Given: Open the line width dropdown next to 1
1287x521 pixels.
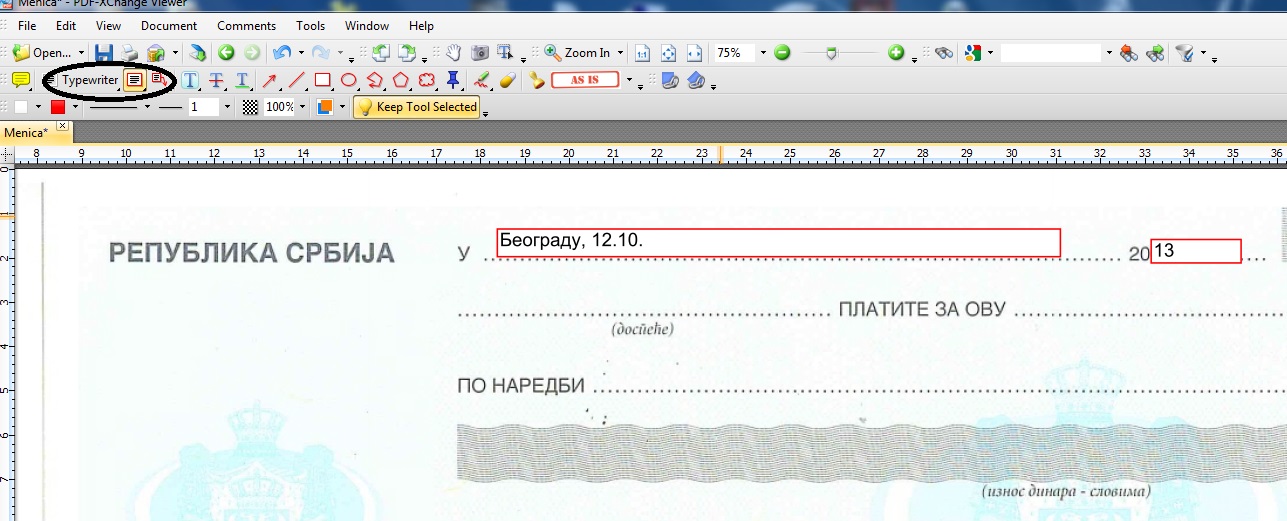Looking at the screenshot, I should (x=226, y=107).
